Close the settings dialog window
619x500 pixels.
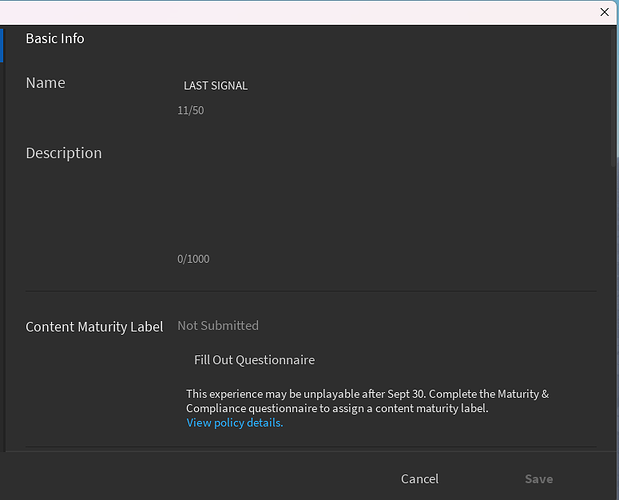pos(604,12)
